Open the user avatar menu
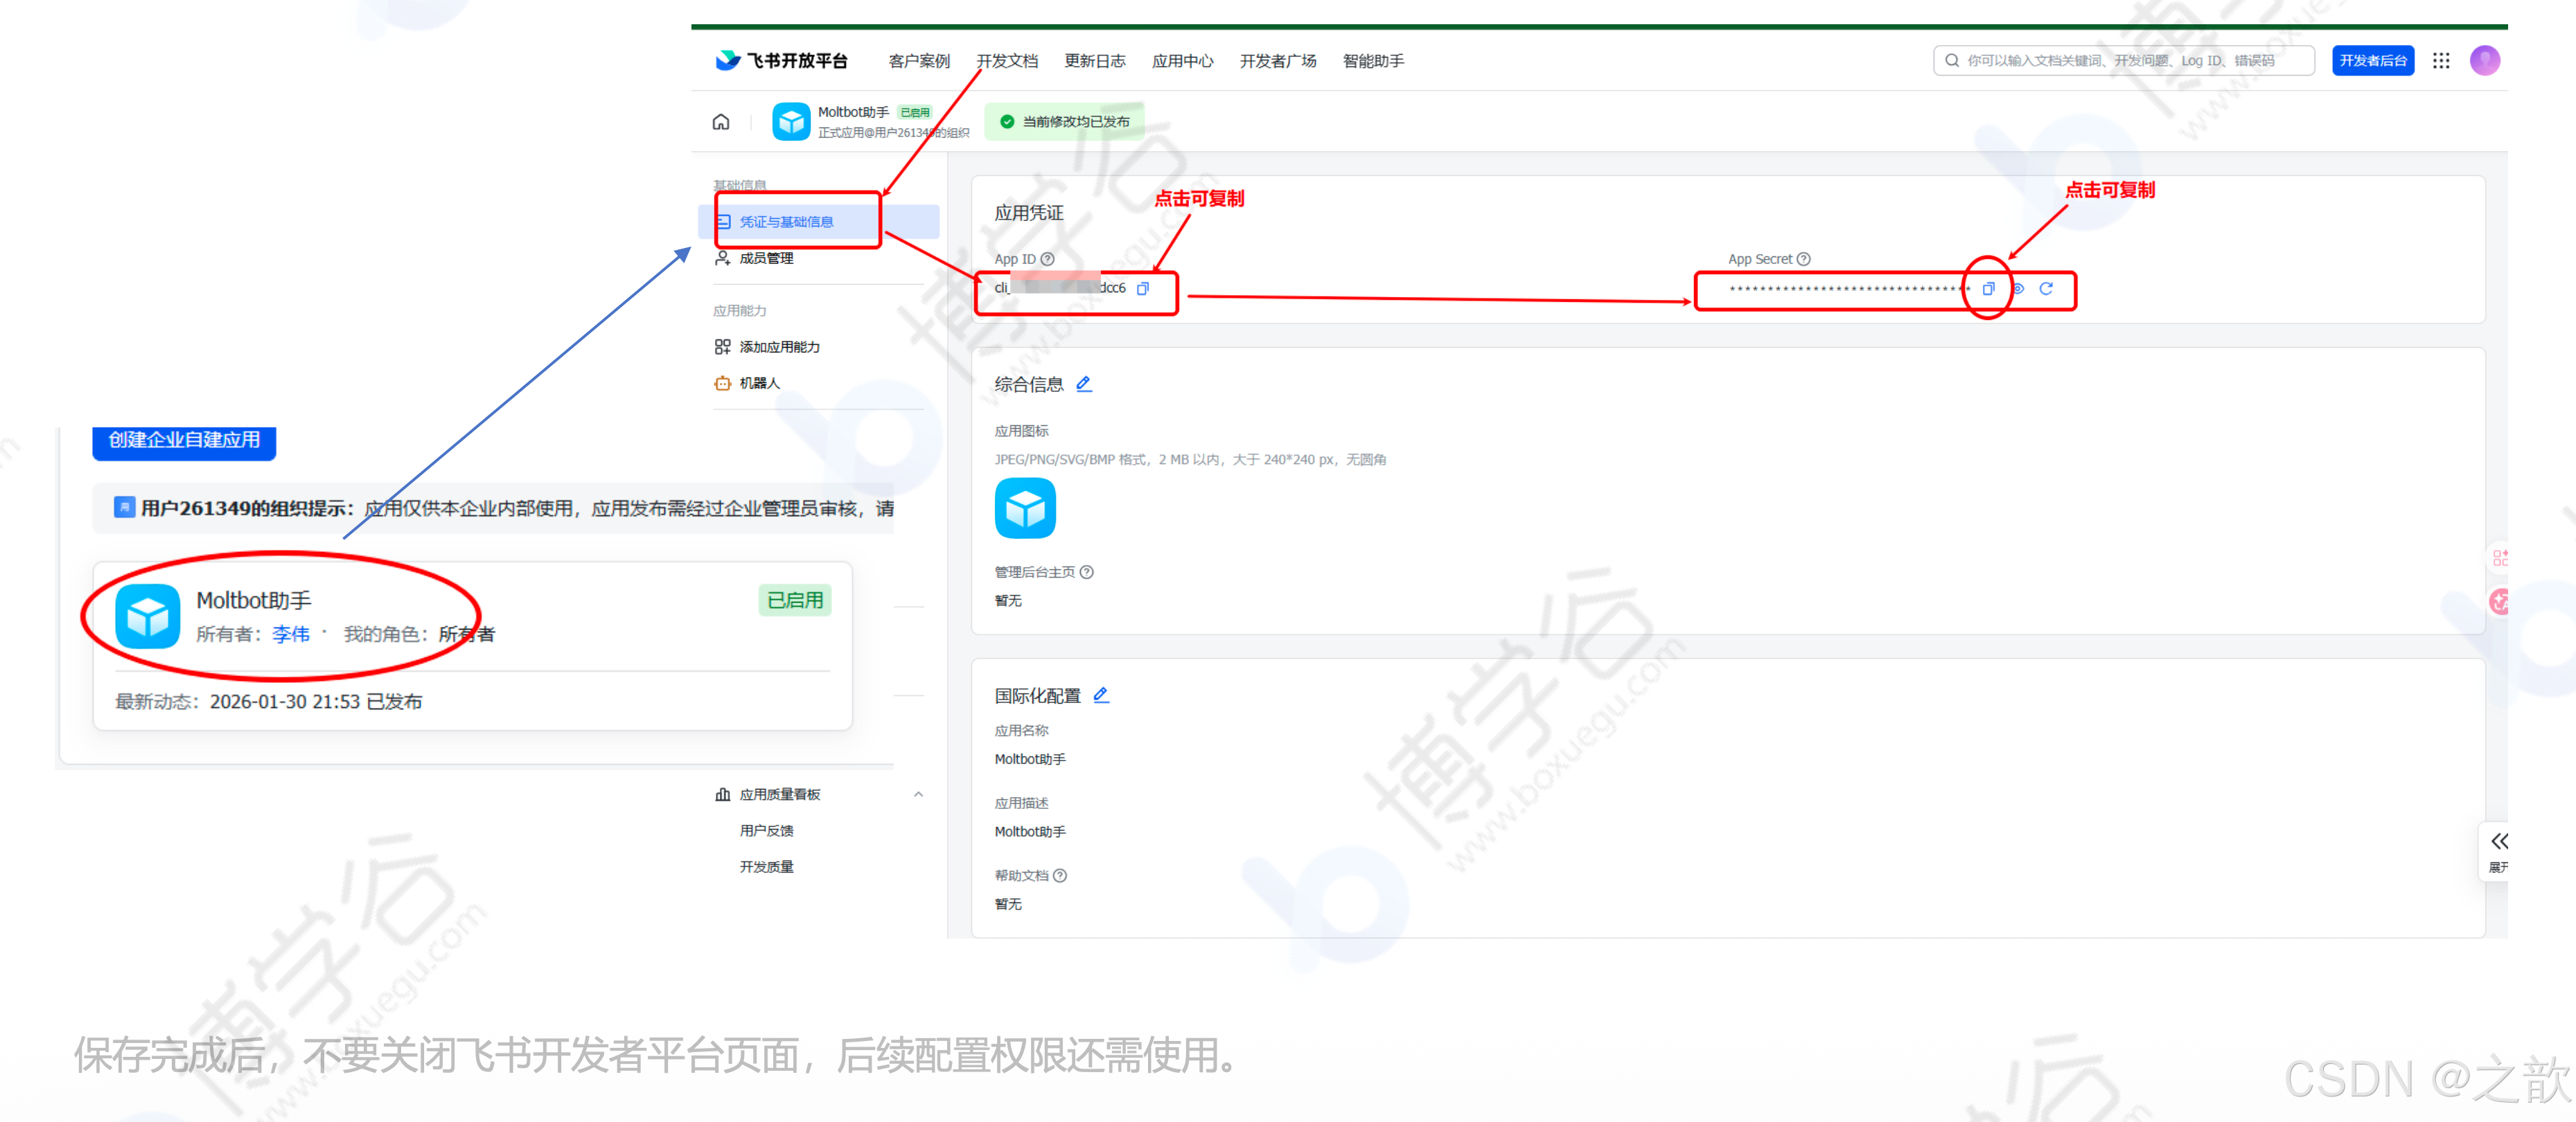2576x1122 pixels. coord(2485,61)
